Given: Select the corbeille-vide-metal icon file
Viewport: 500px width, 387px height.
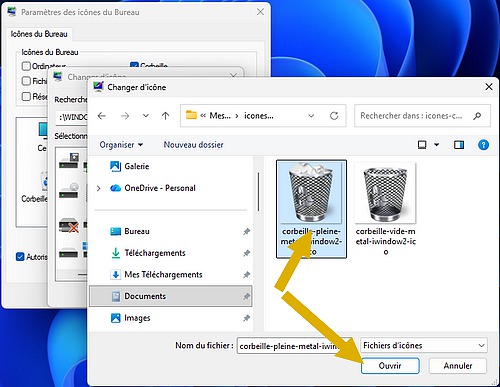Looking at the screenshot, I should (385, 209).
